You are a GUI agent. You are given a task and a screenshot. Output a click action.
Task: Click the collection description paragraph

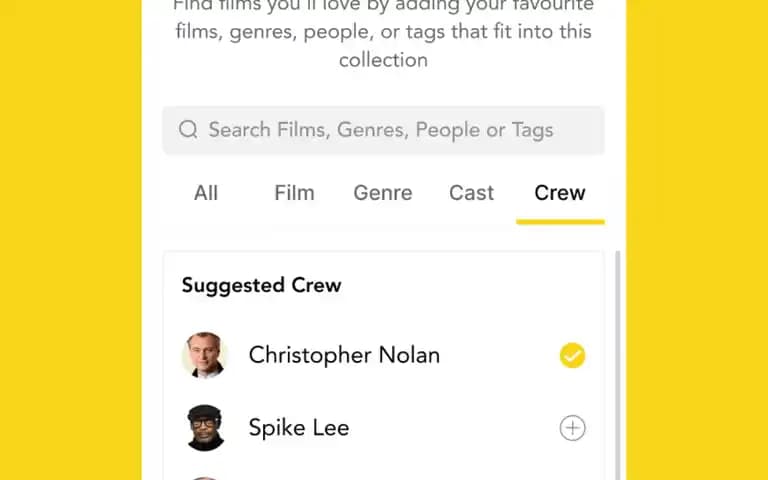click(384, 32)
